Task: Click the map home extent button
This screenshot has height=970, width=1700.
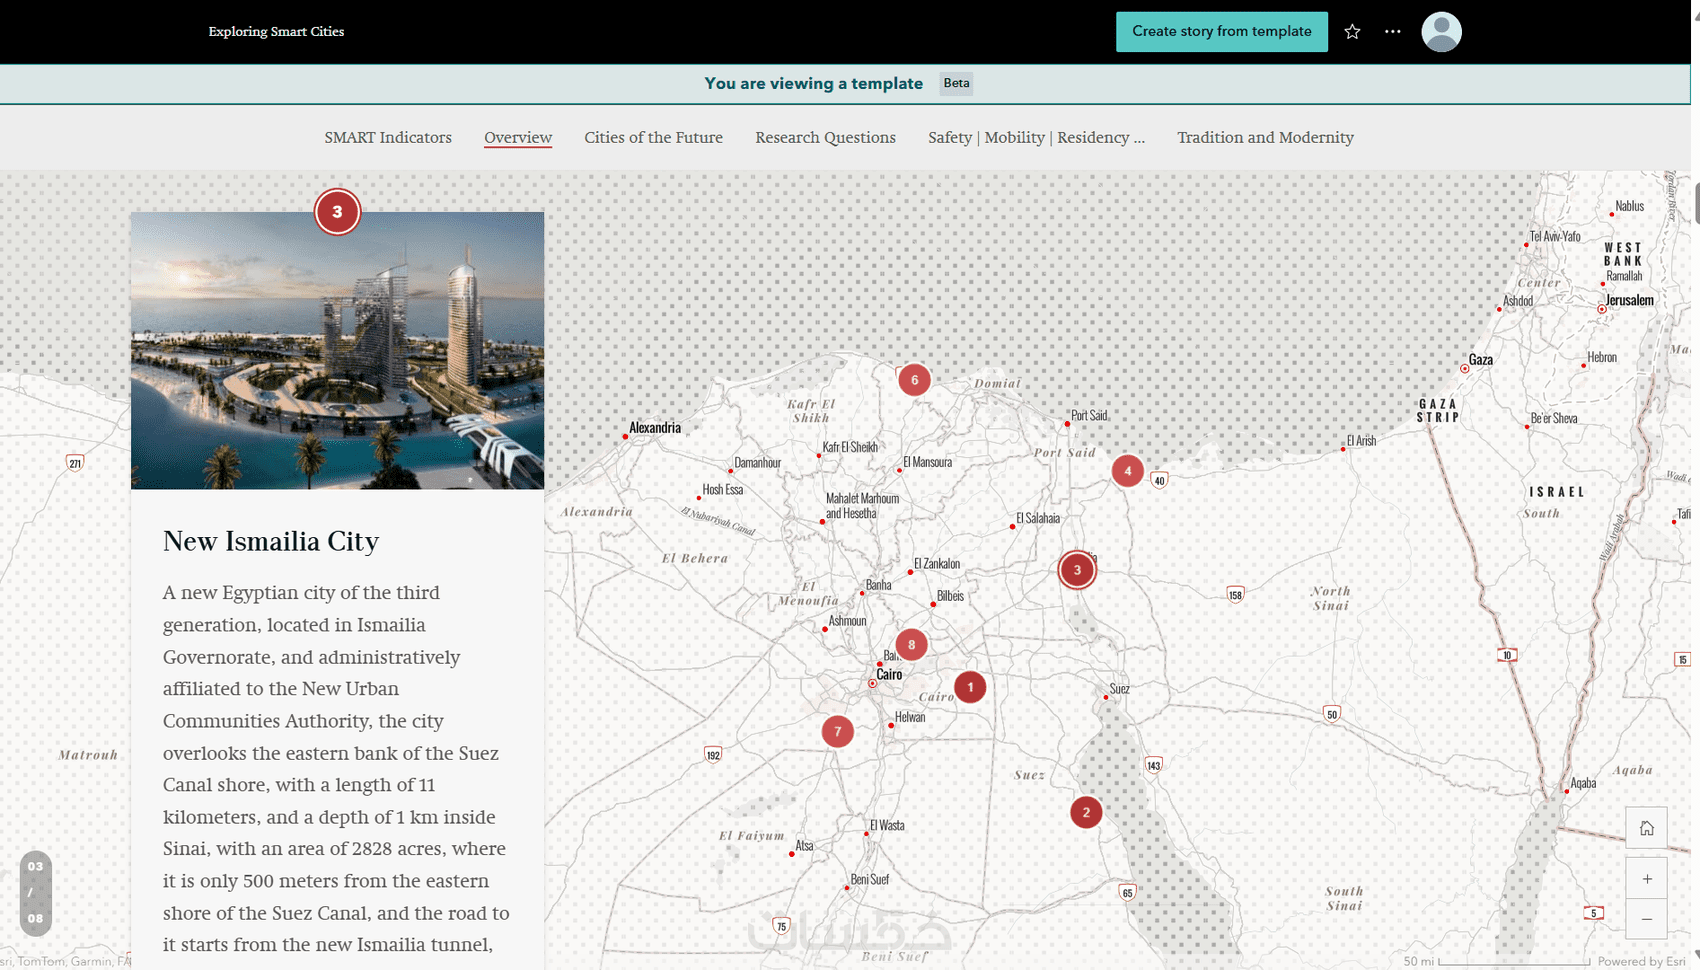Action: click(x=1646, y=828)
